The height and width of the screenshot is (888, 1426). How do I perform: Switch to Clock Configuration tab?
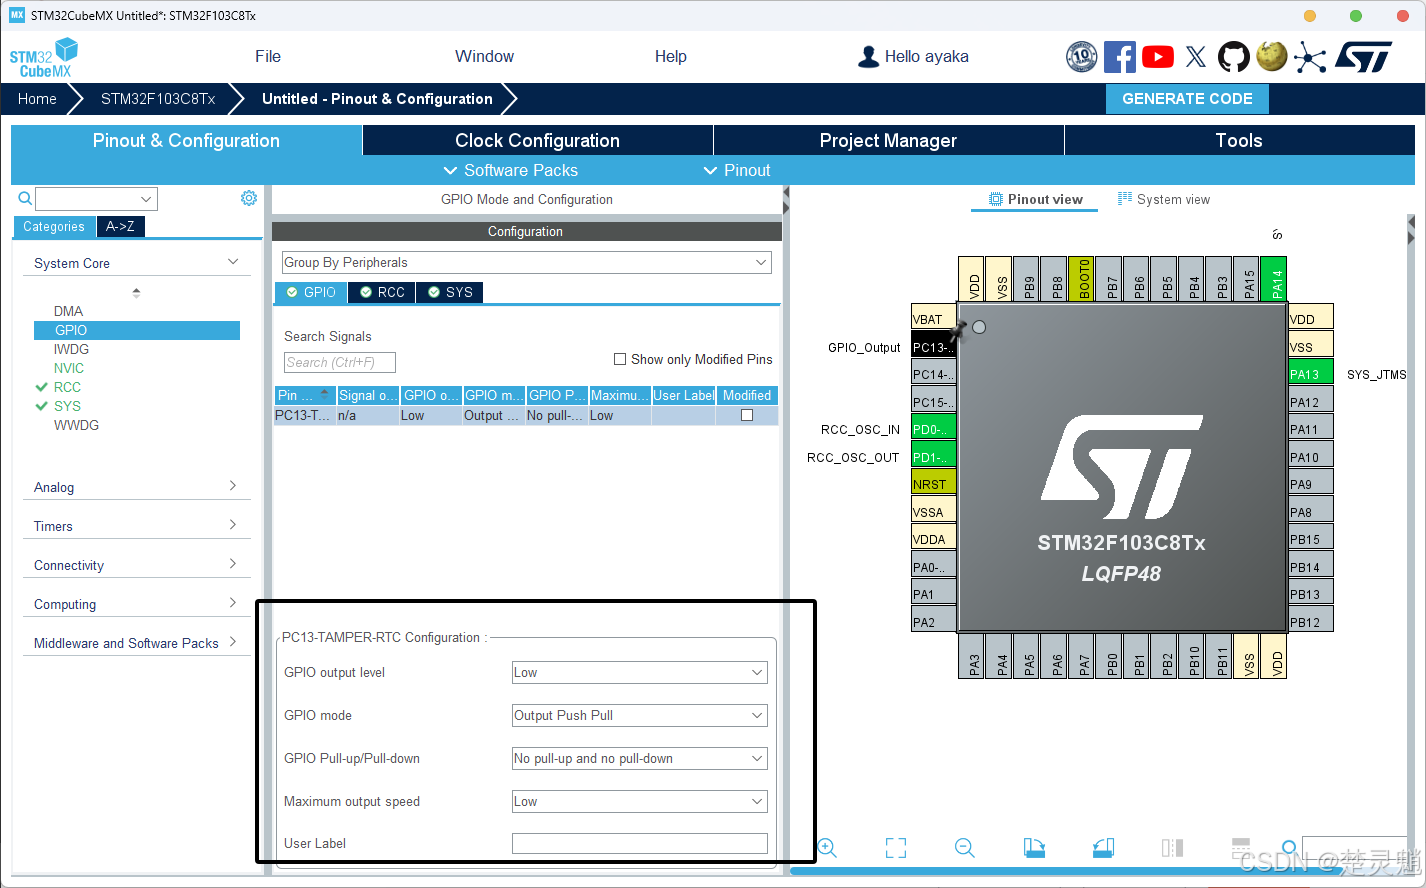tap(538, 140)
